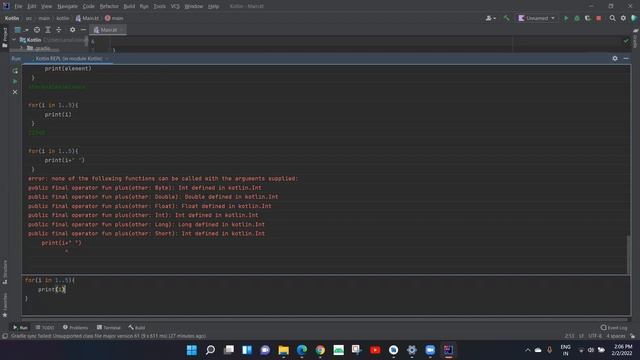Open the Help menu
The height and width of the screenshot is (360, 640).
(x=213, y=7)
